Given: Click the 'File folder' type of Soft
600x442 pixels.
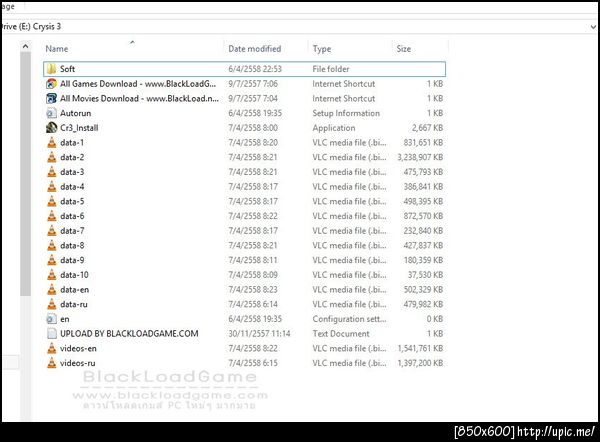Looking at the screenshot, I should 331,69.
